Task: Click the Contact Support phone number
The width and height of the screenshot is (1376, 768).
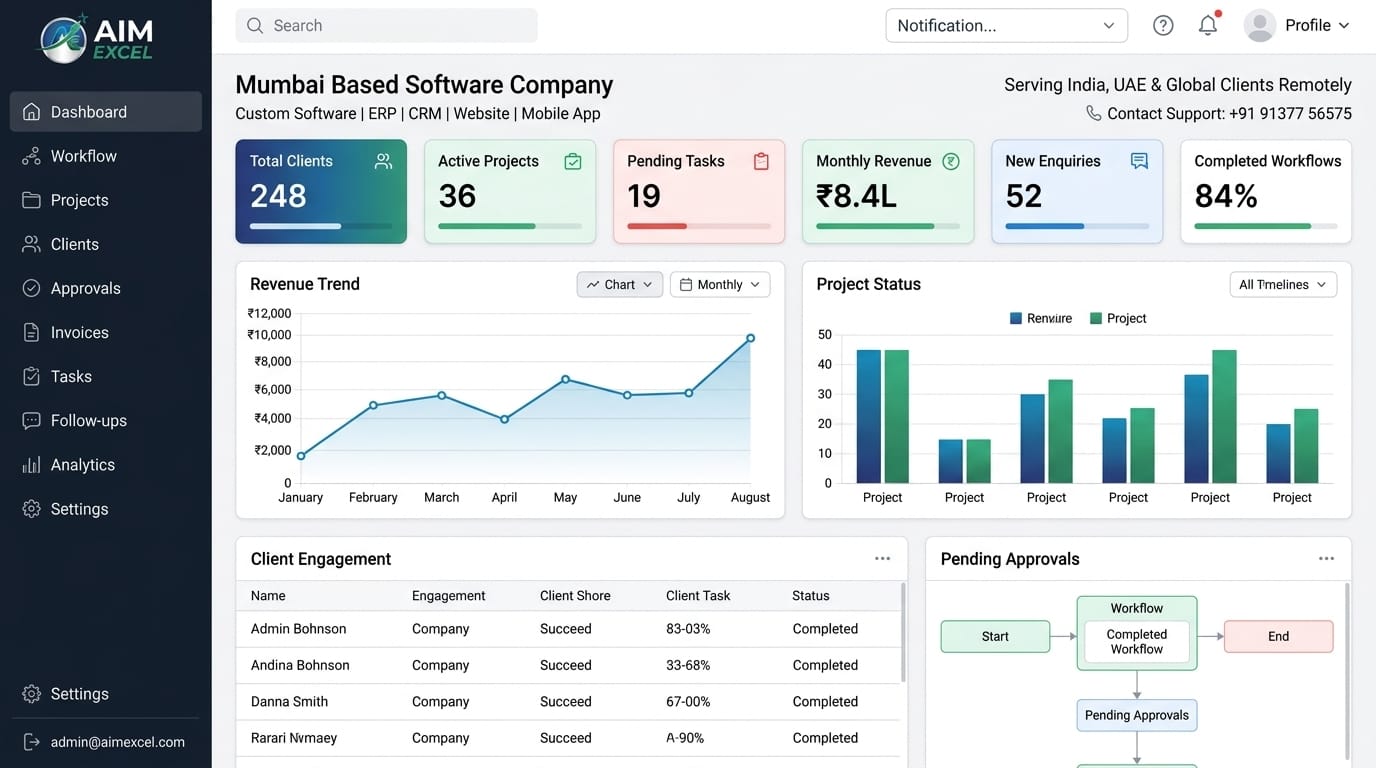Action: (1290, 113)
